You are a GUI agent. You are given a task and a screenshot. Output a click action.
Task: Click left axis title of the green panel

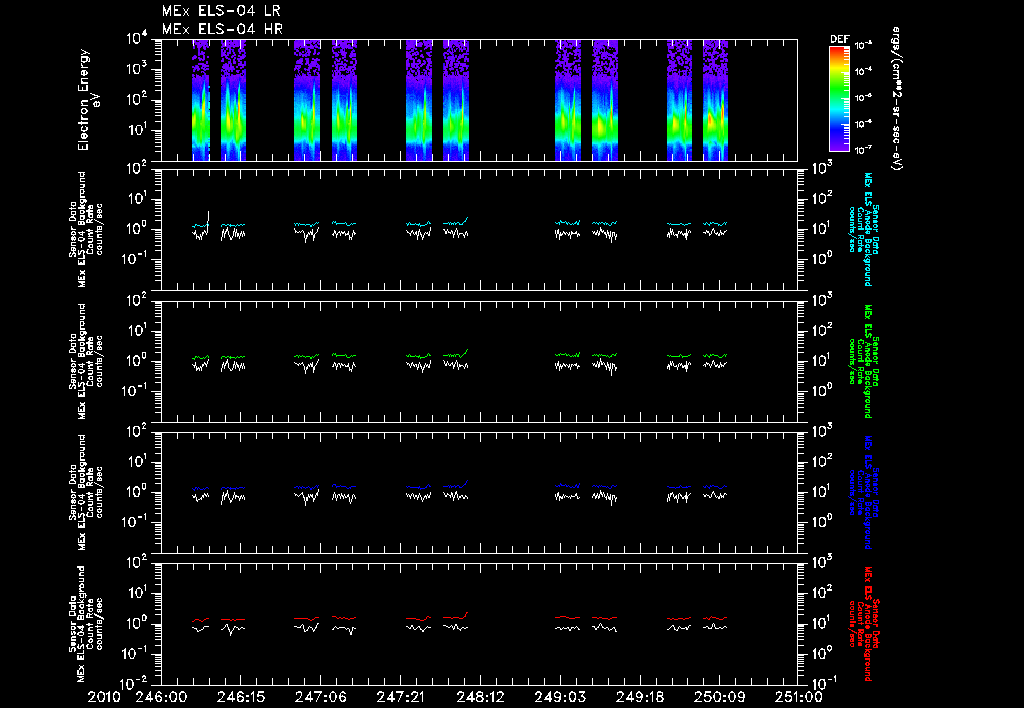click(86, 361)
